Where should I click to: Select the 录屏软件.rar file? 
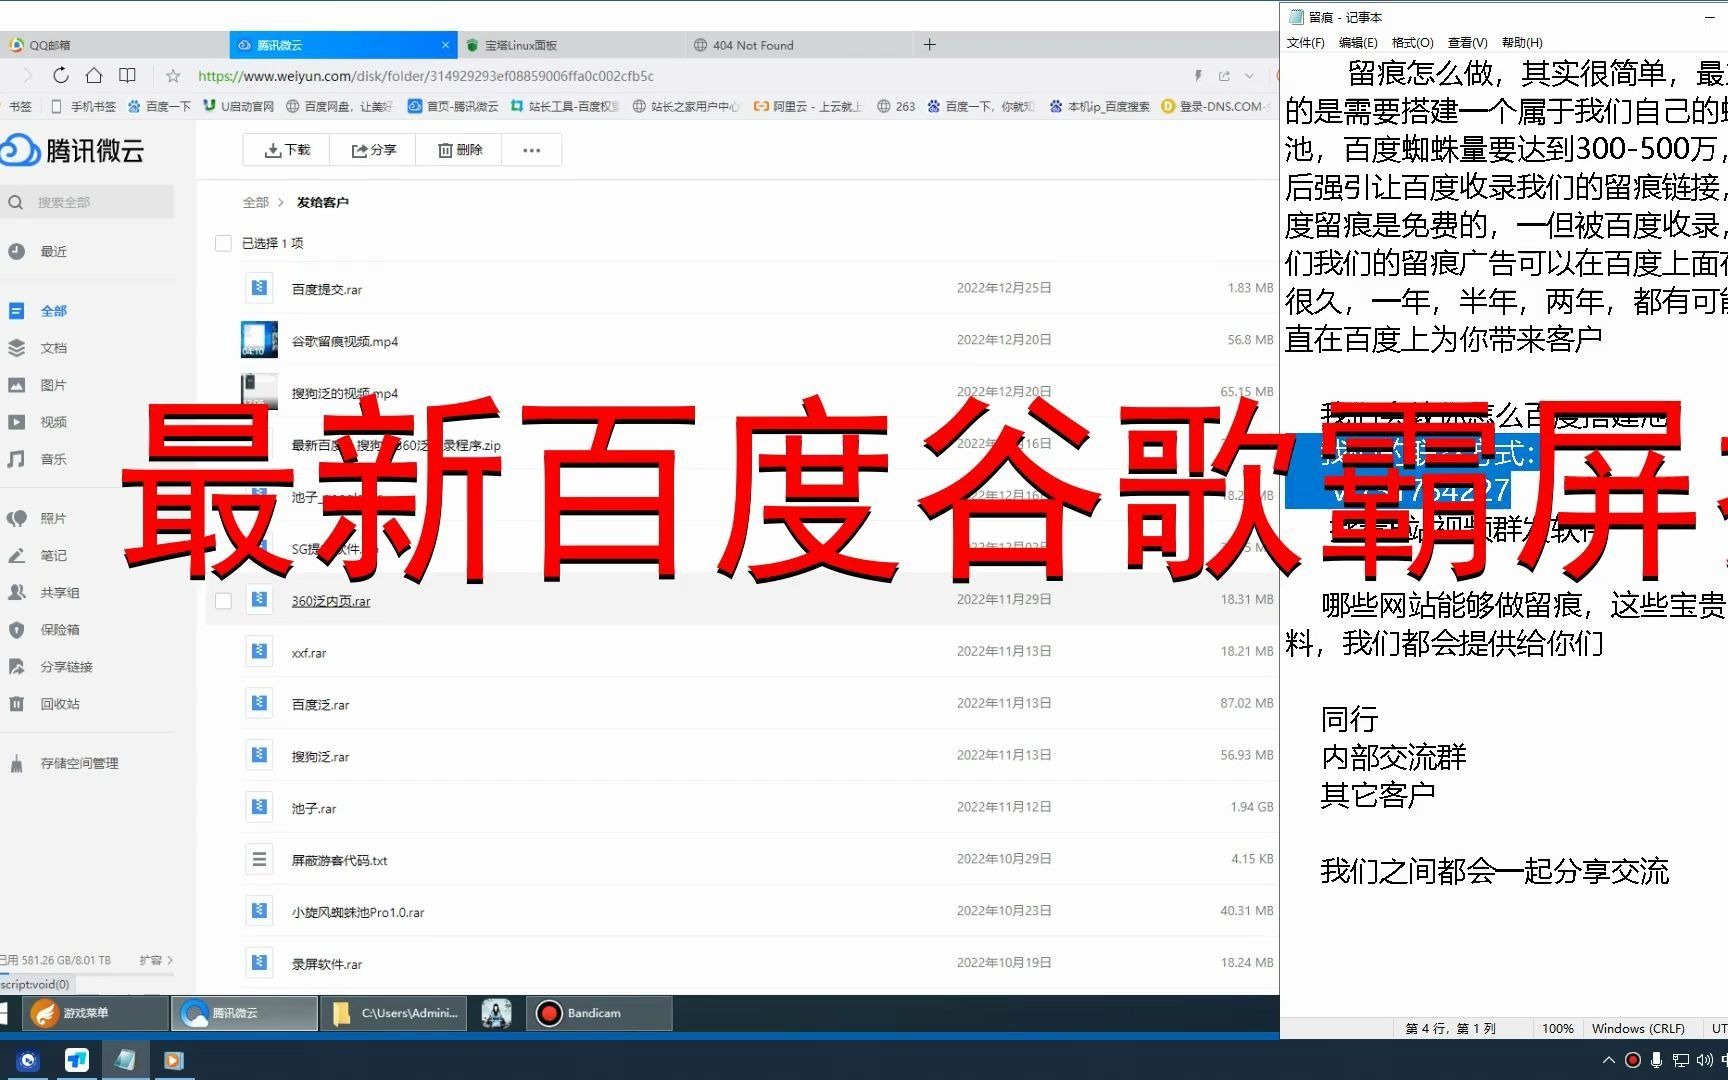point(327,965)
